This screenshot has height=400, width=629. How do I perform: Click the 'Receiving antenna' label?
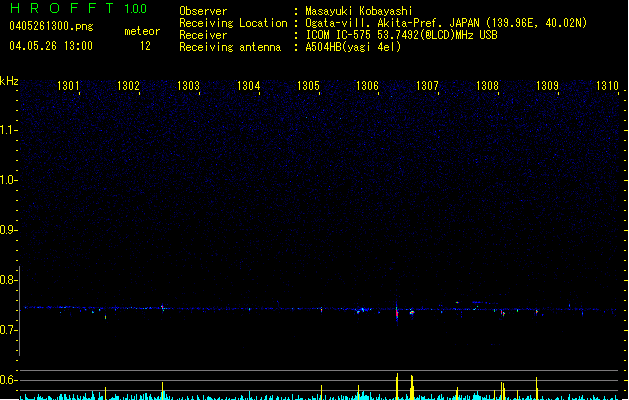pyautogui.click(x=230, y=47)
